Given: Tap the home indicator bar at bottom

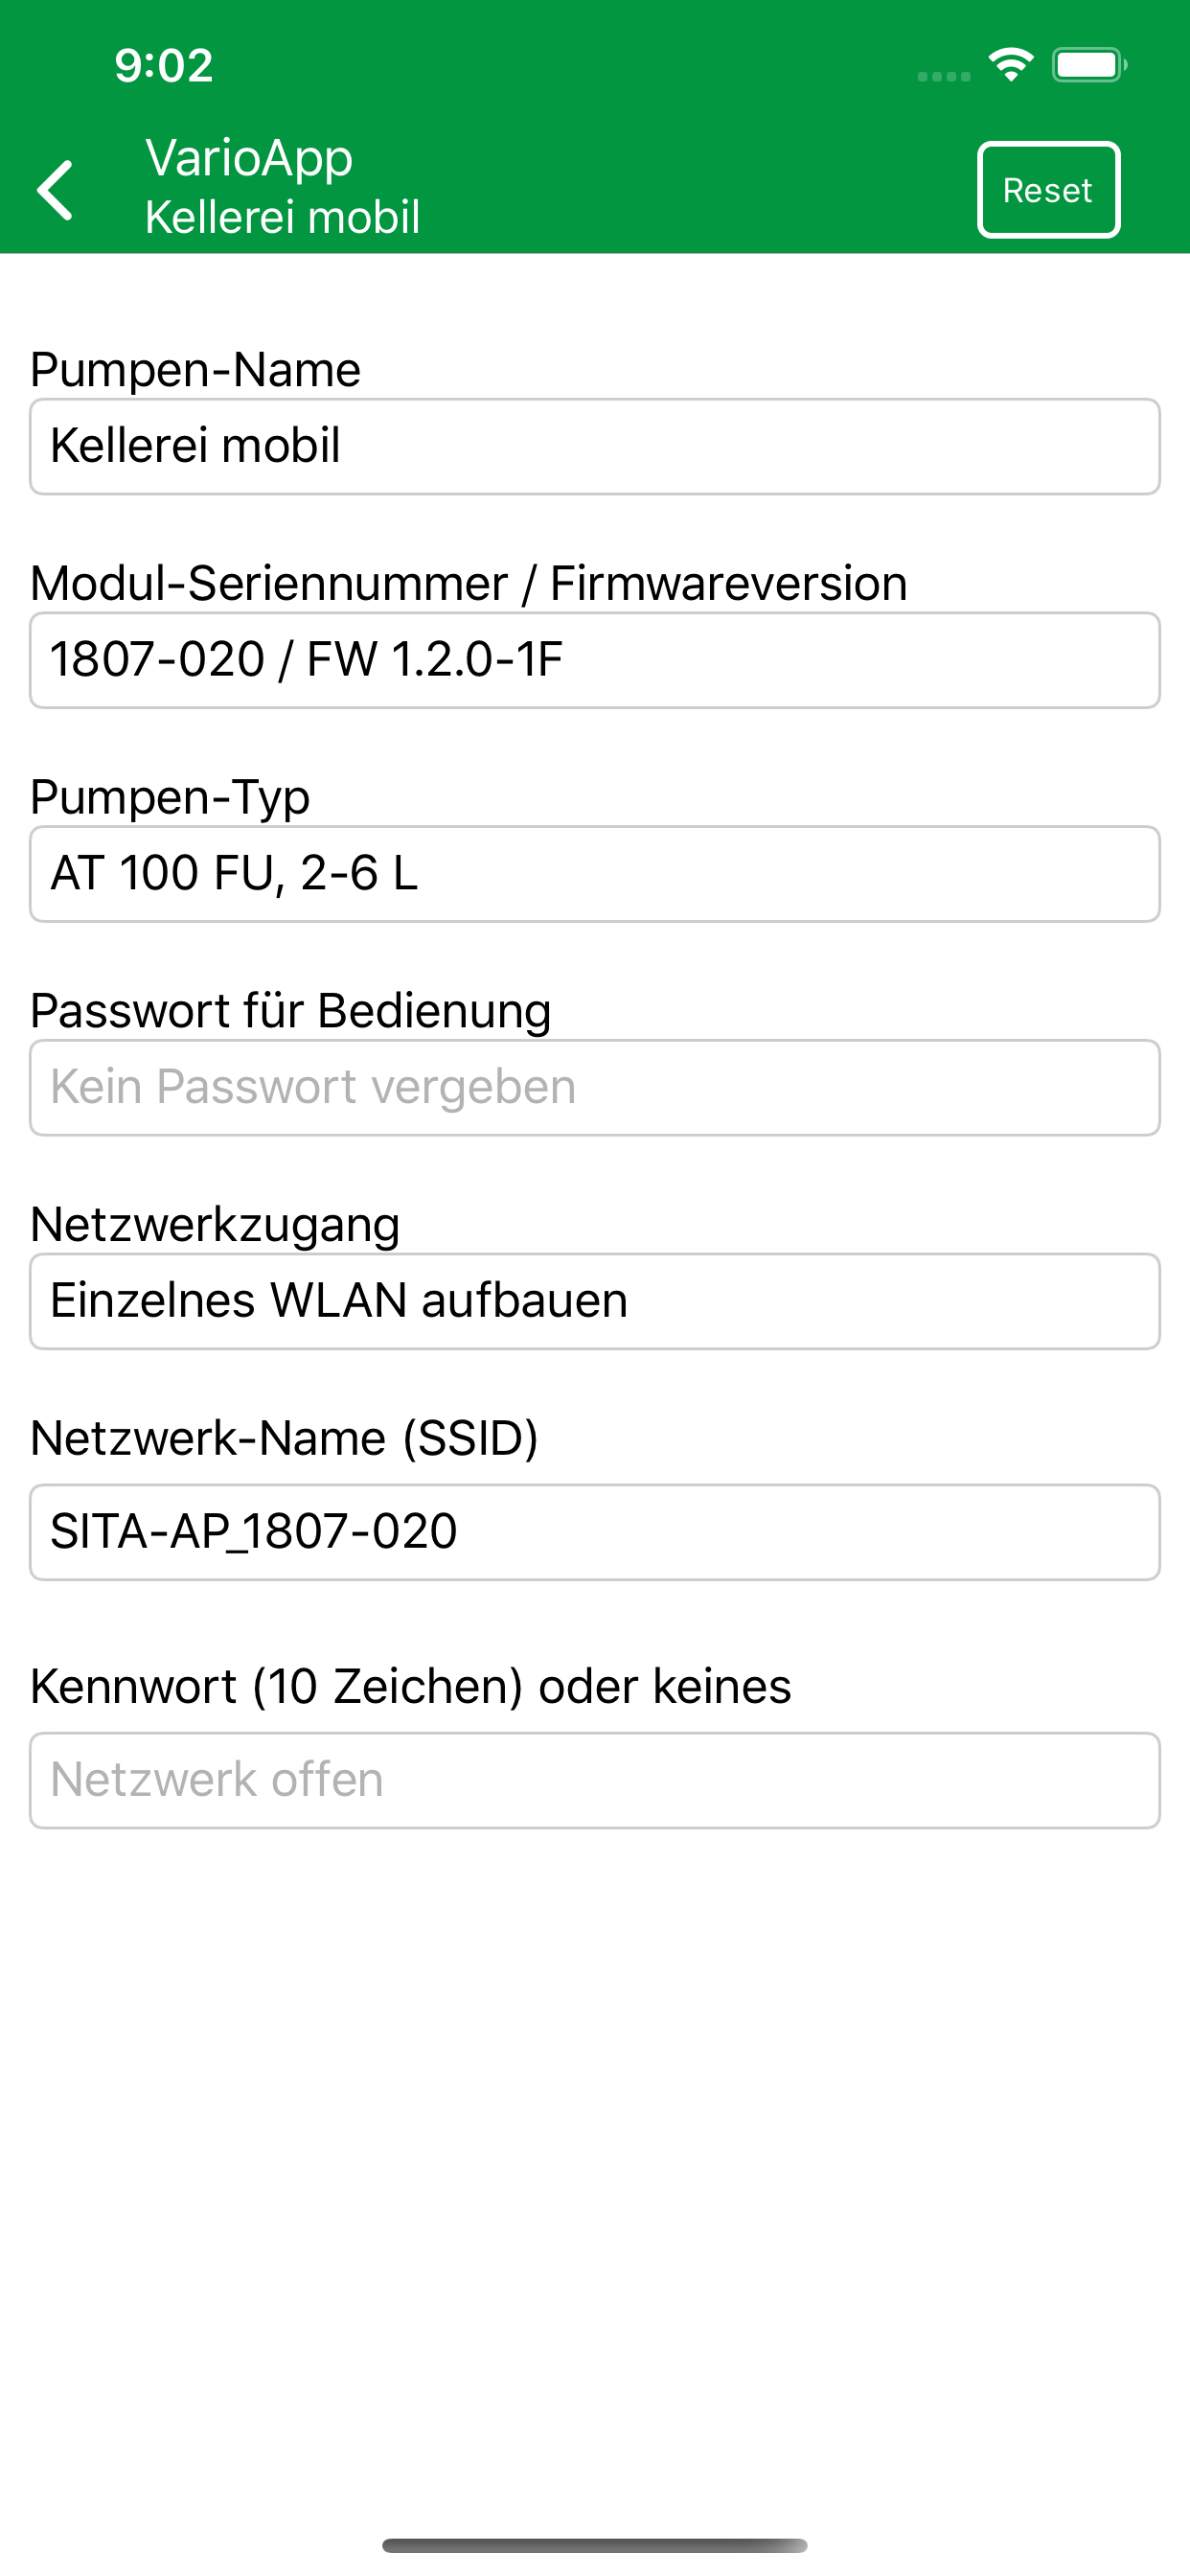Looking at the screenshot, I should pos(594,2545).
